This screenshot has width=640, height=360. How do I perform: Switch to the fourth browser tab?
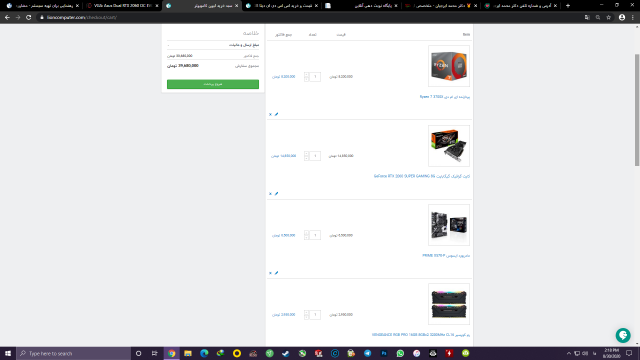(282, 6)
